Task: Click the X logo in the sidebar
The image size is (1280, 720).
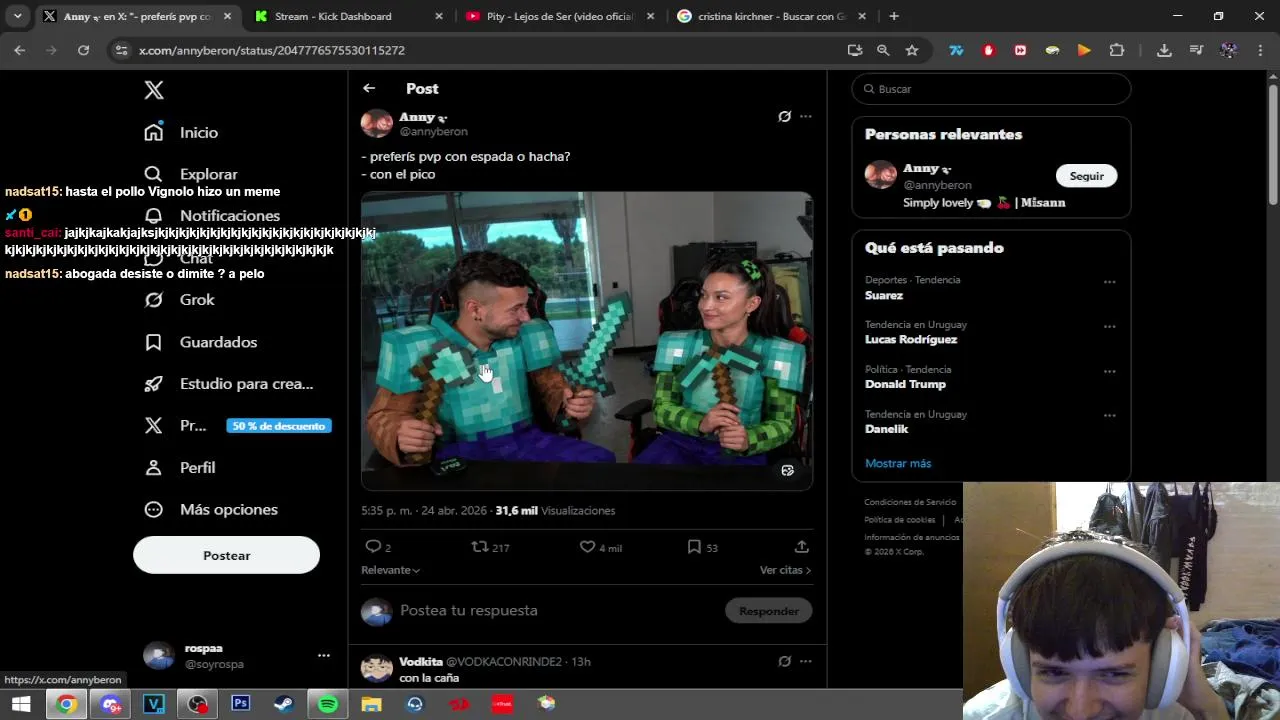Action: click(153, 90)
